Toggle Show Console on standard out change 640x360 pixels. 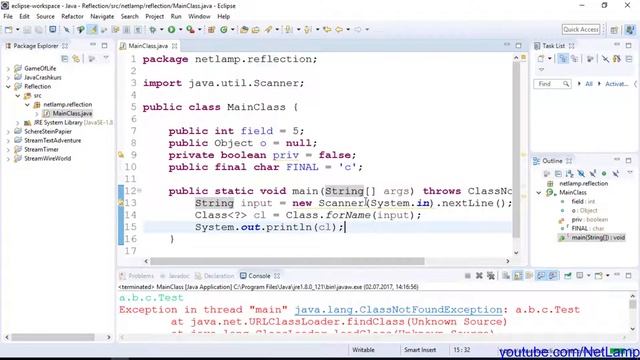541,276
